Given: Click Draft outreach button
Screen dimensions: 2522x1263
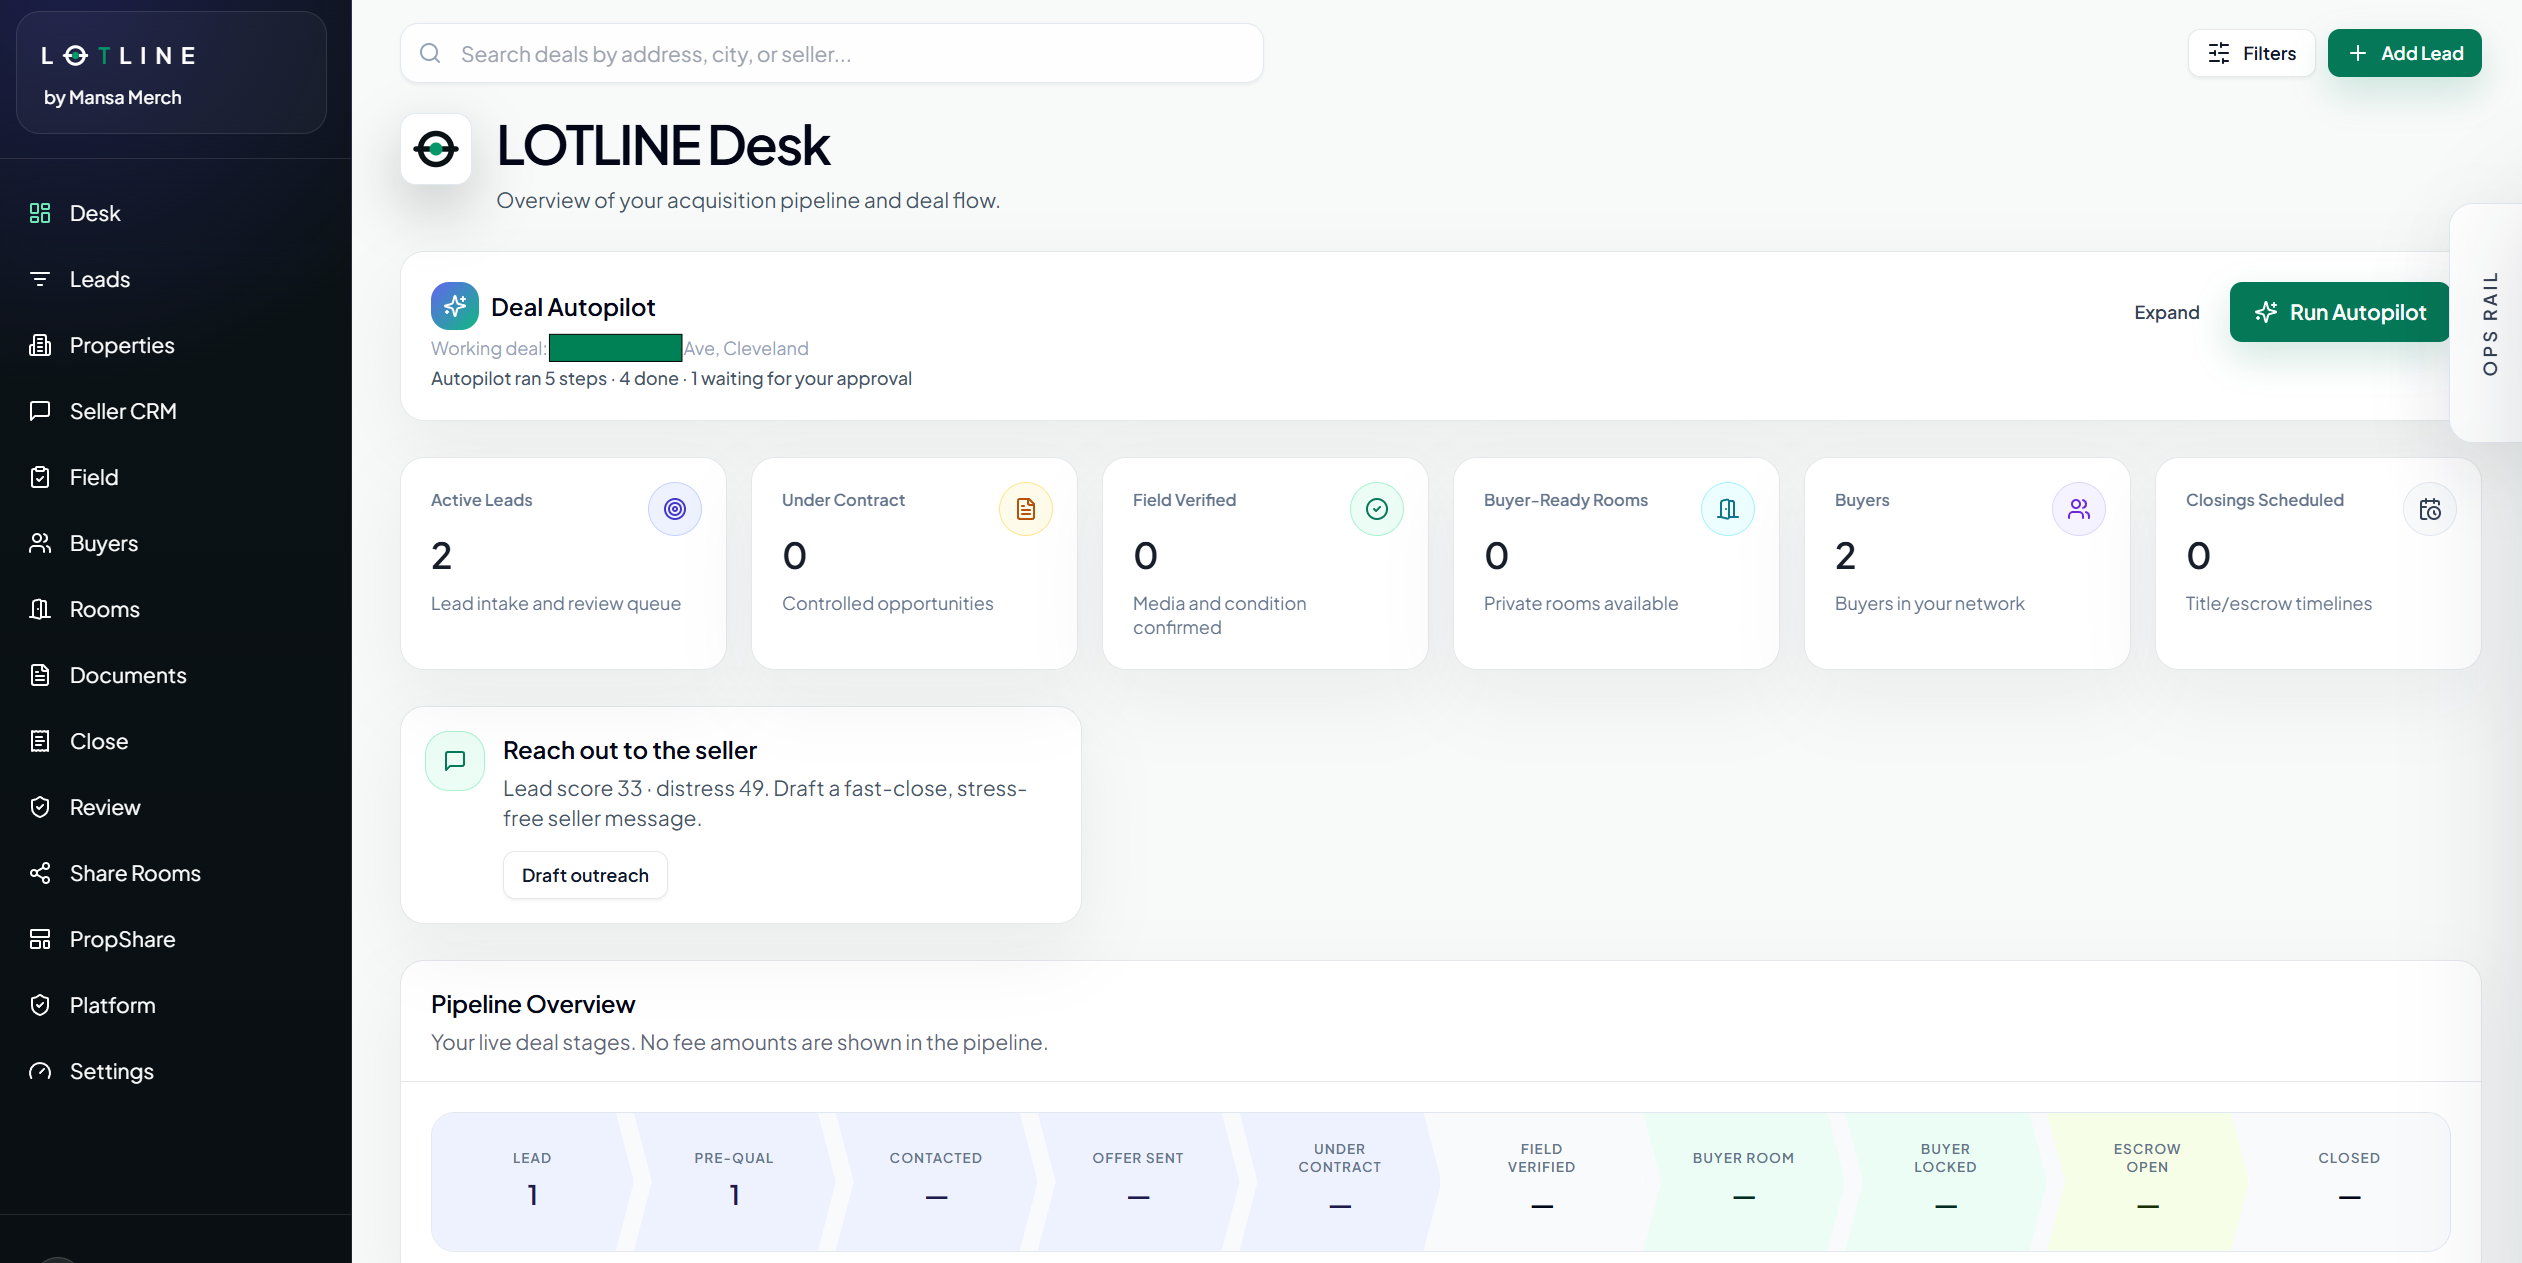Looking at the screenshot, I should (585, 875).
